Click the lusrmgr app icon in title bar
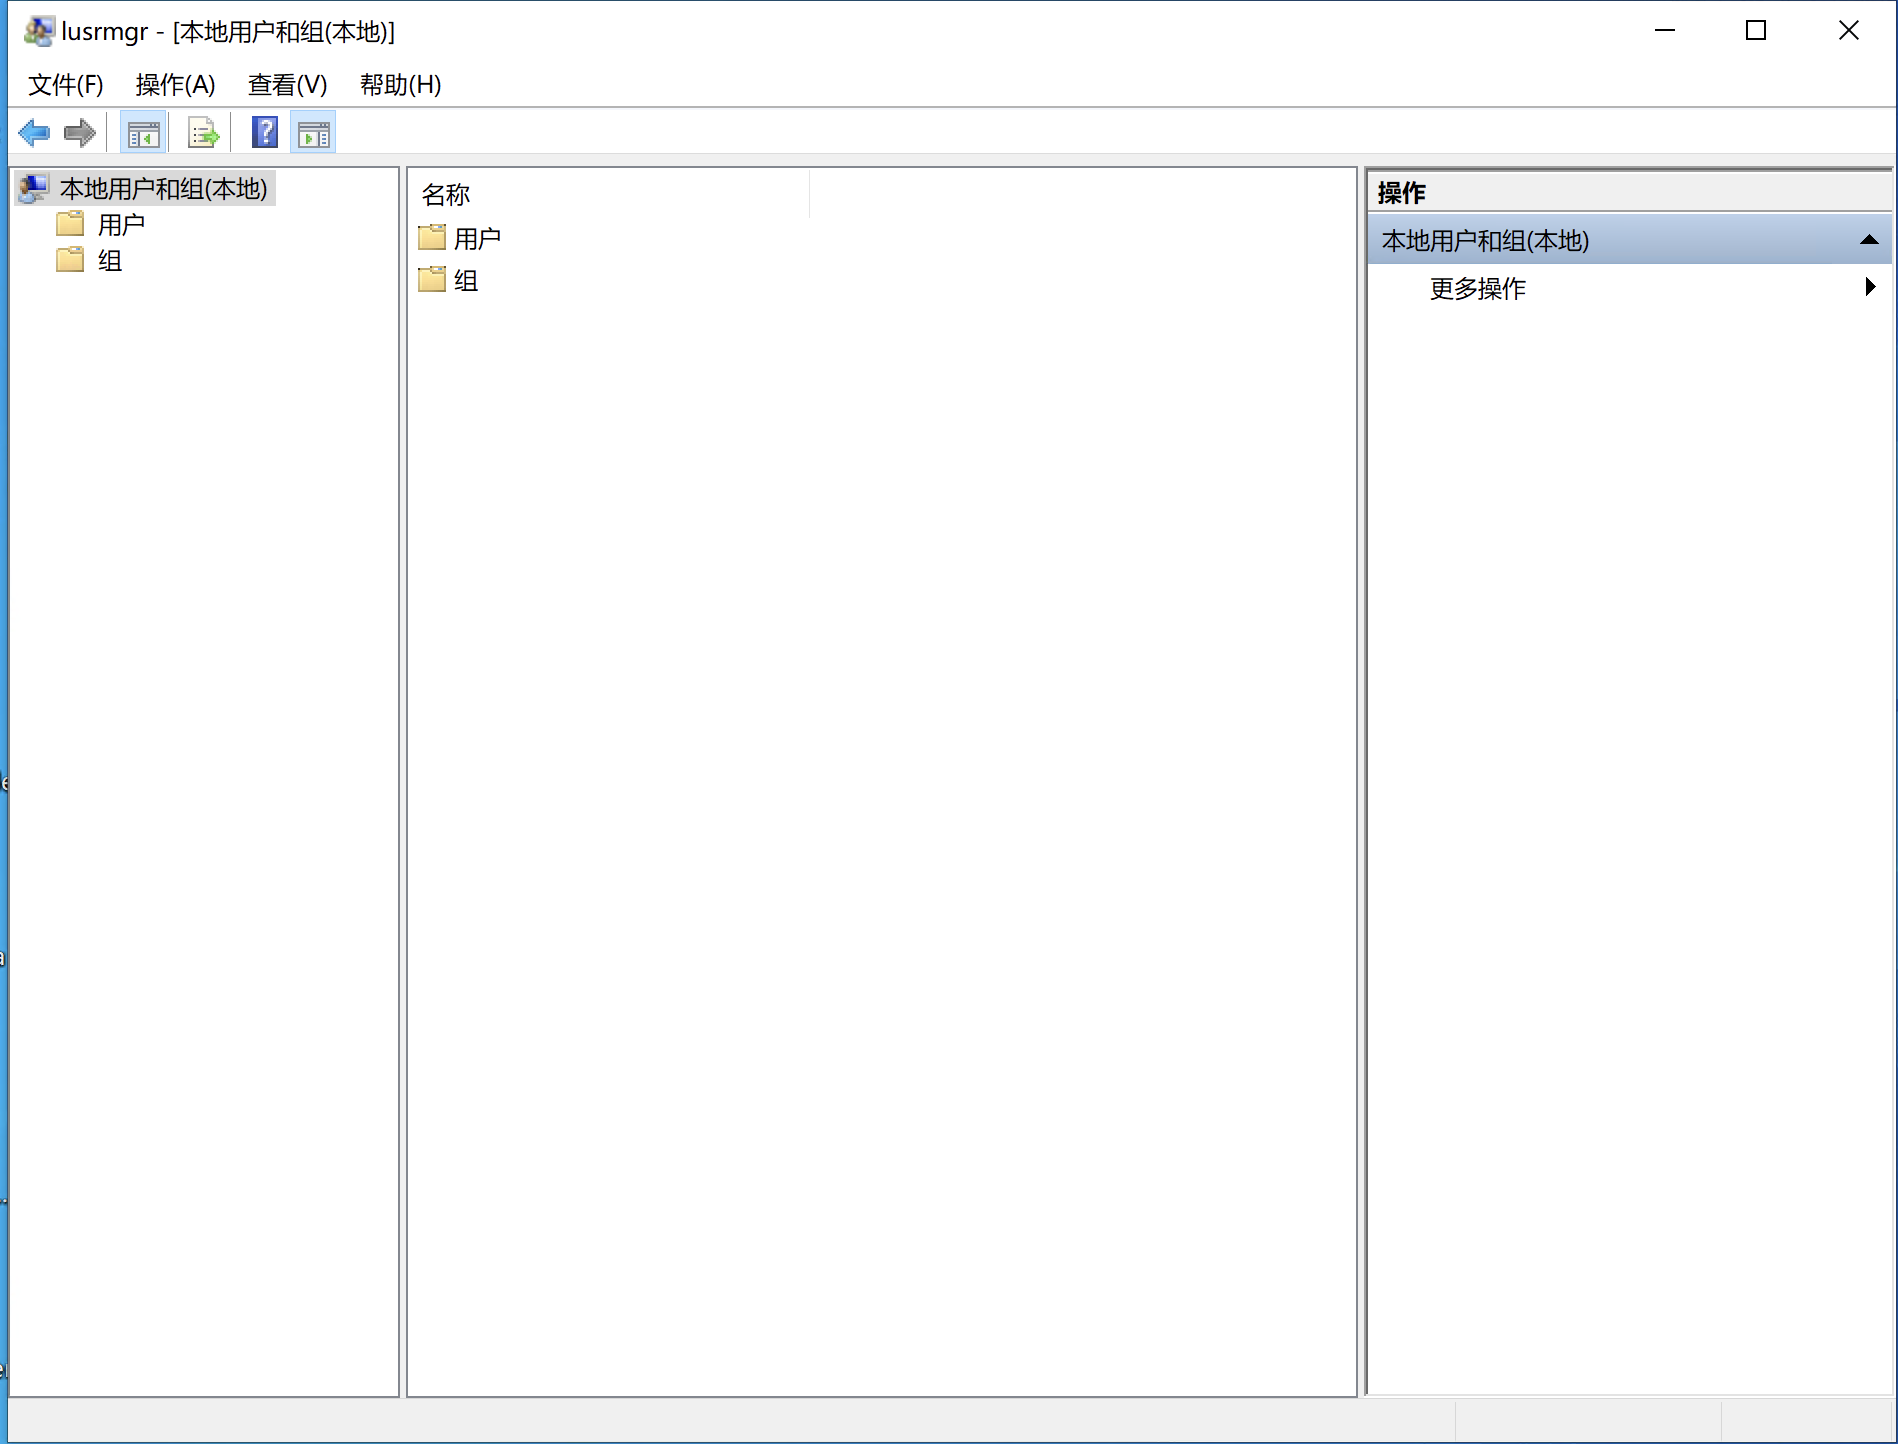The image size is (1898, 1444). pyautogui.click(x=38, y=31)
